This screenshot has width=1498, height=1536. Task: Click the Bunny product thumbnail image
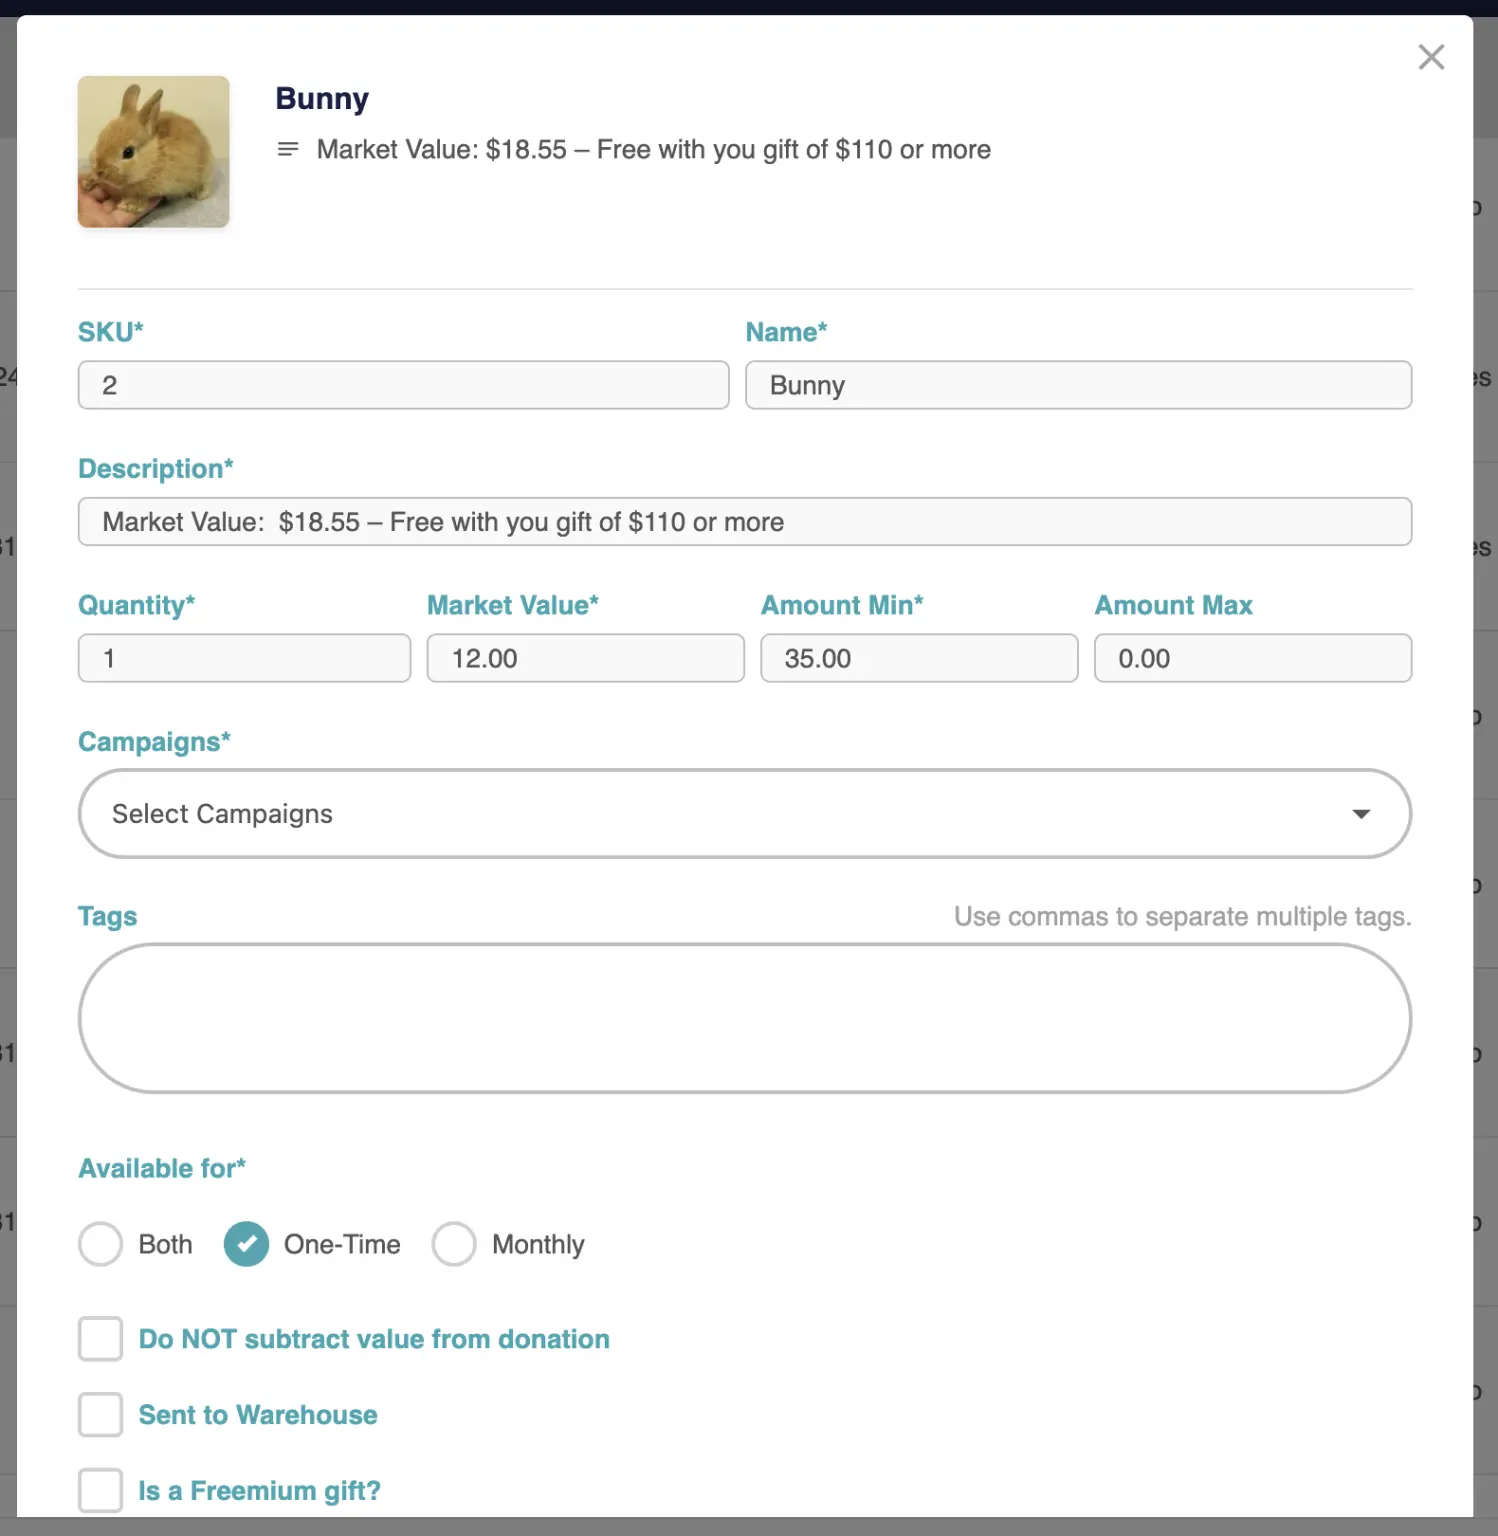coord(154,152)
